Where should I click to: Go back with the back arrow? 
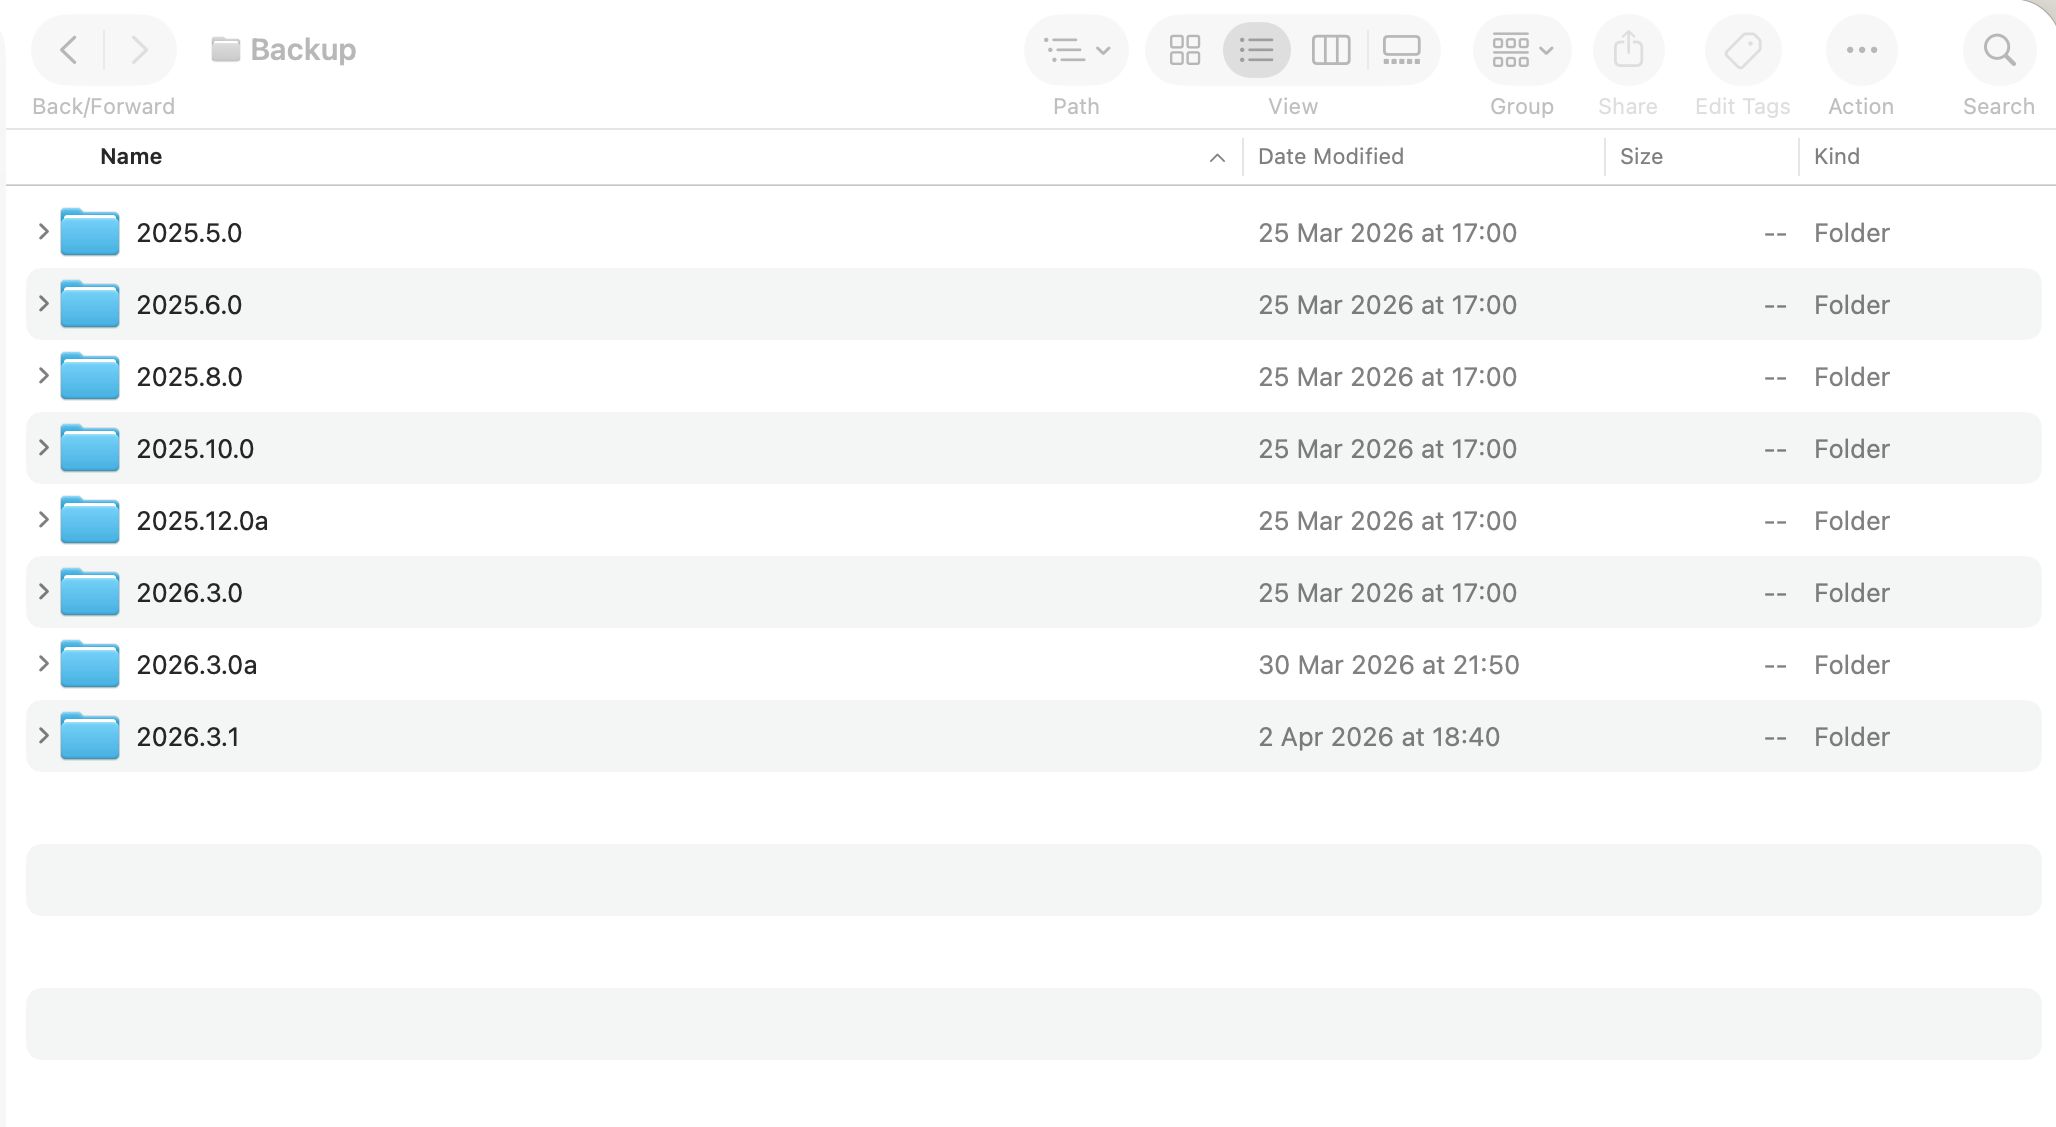pyautogui.click(x=69, y=50)
